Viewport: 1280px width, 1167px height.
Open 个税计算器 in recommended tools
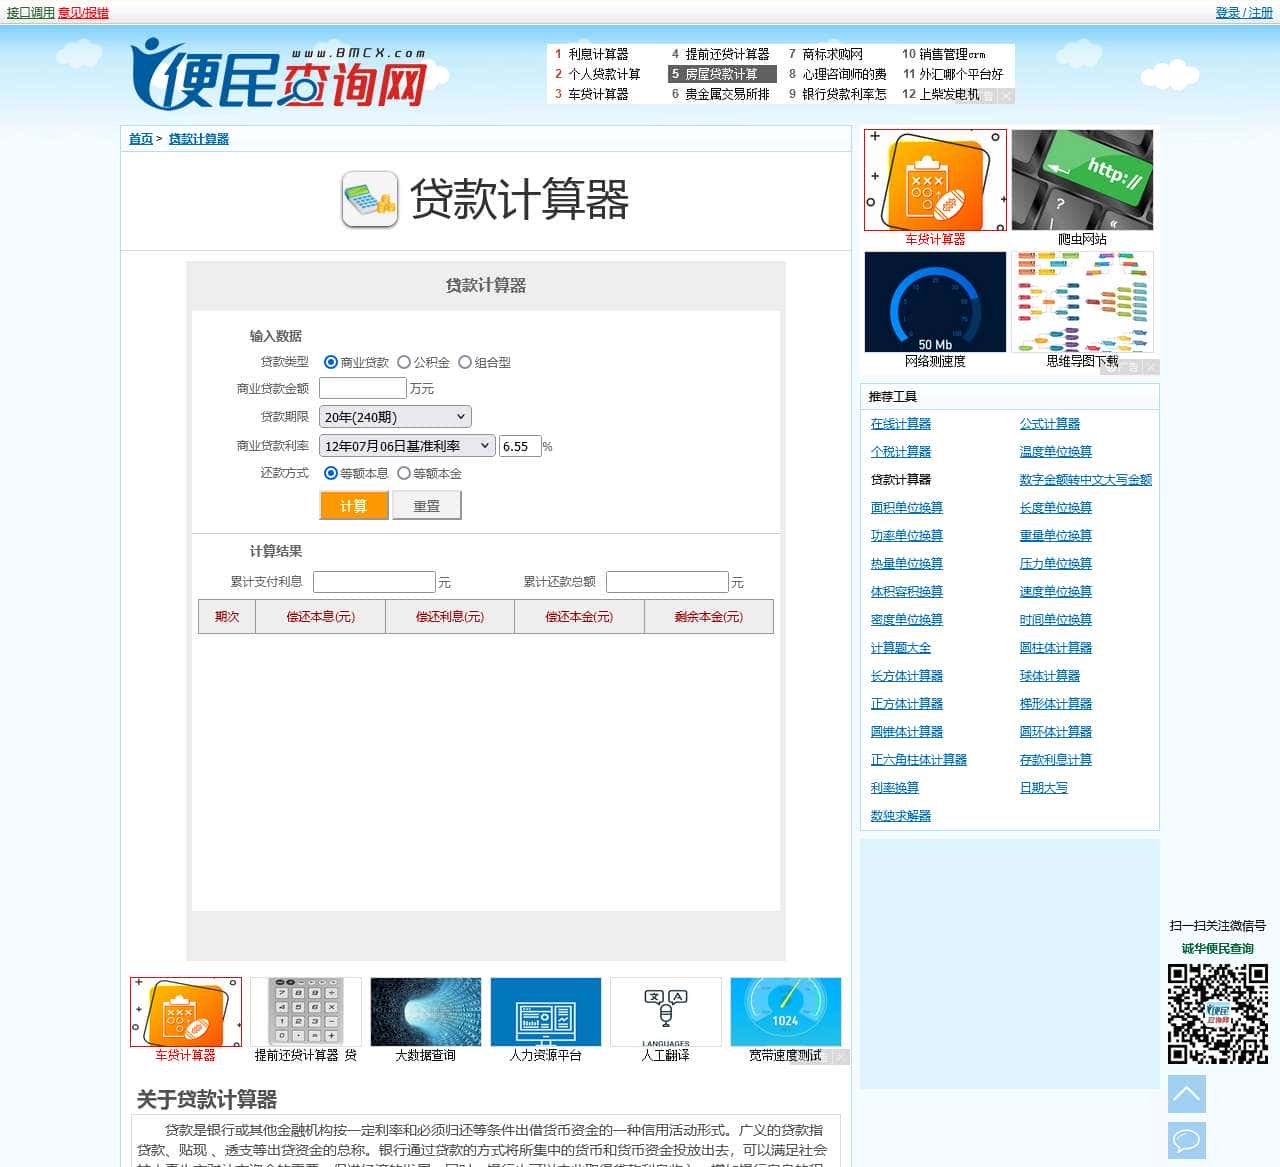pos(901,452)
